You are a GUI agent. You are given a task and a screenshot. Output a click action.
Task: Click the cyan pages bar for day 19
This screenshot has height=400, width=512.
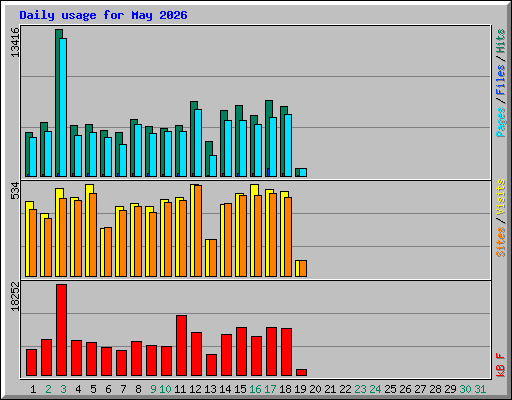point(303,172)
